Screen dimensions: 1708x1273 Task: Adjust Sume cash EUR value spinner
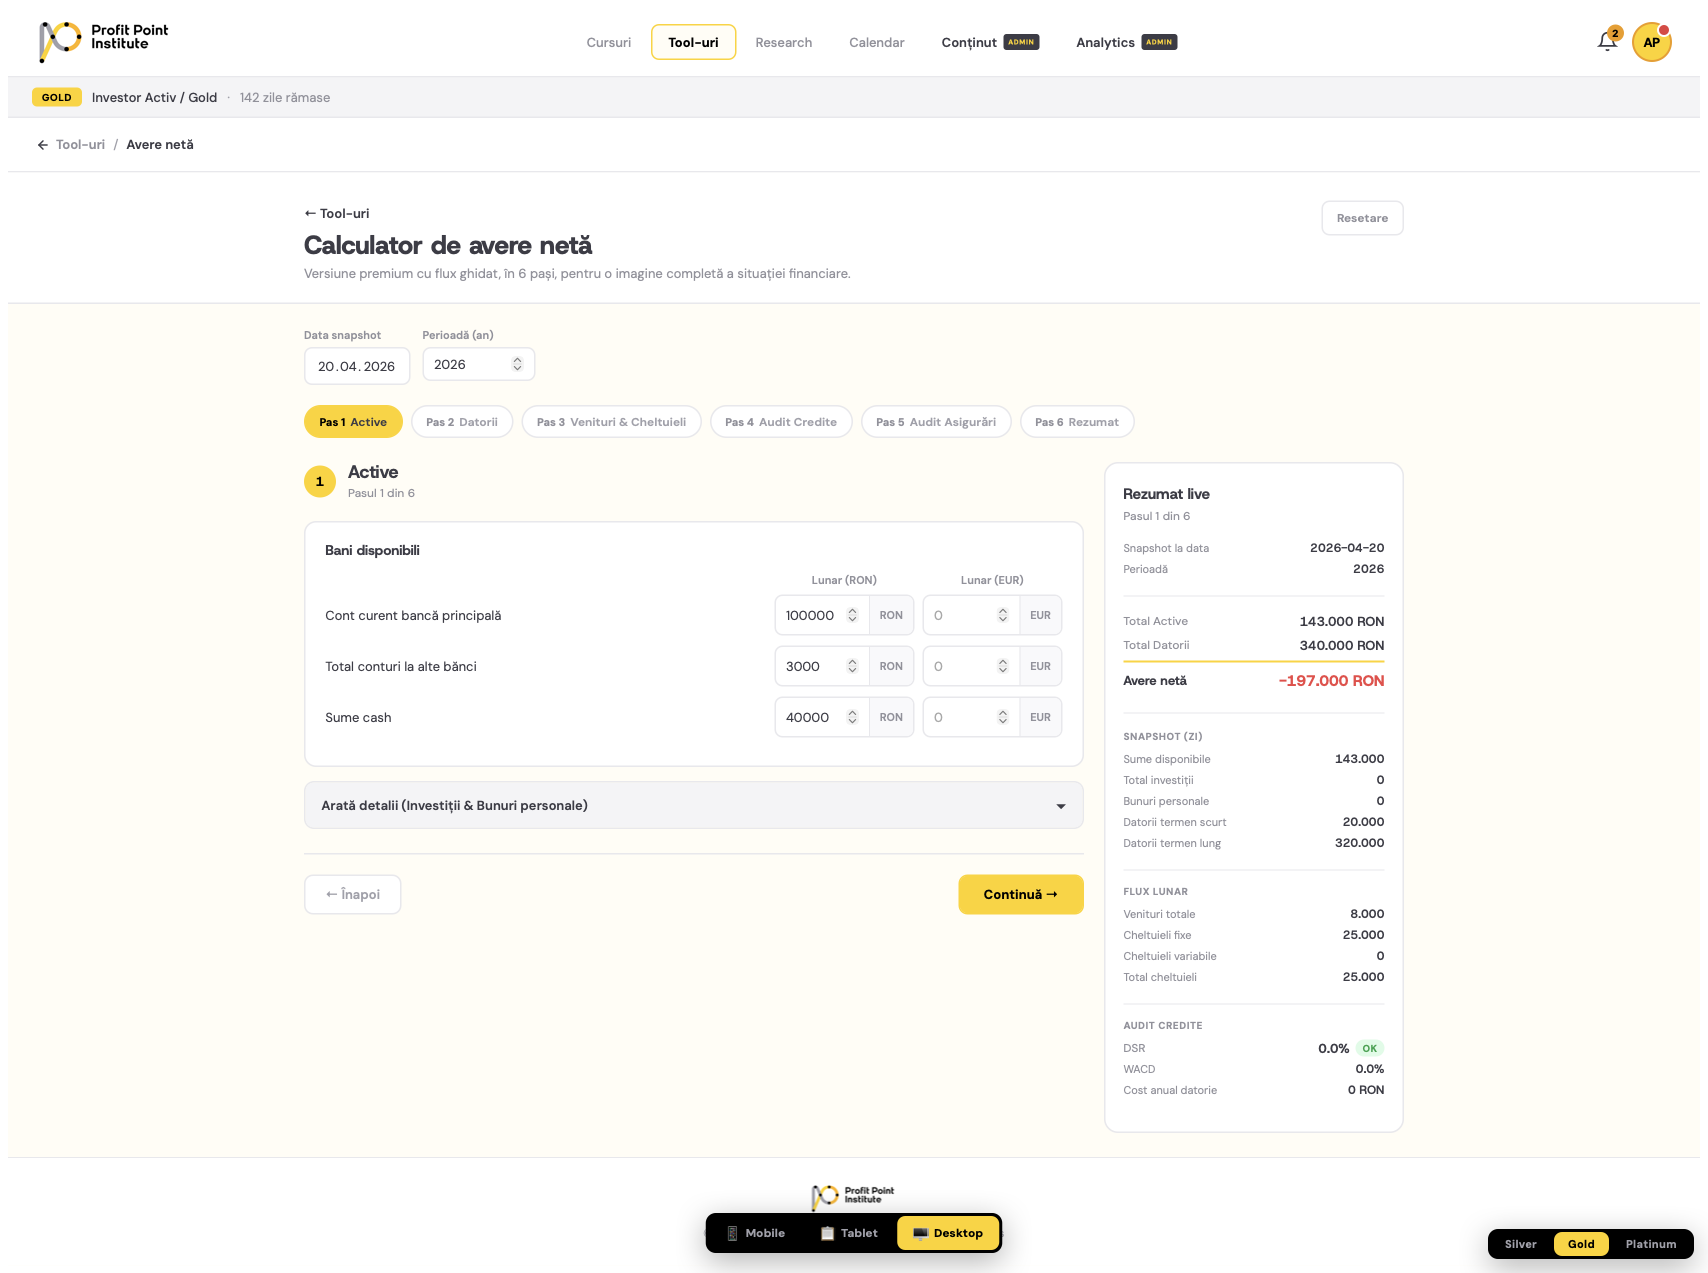pyautogui.click(x=1002, y=717)
